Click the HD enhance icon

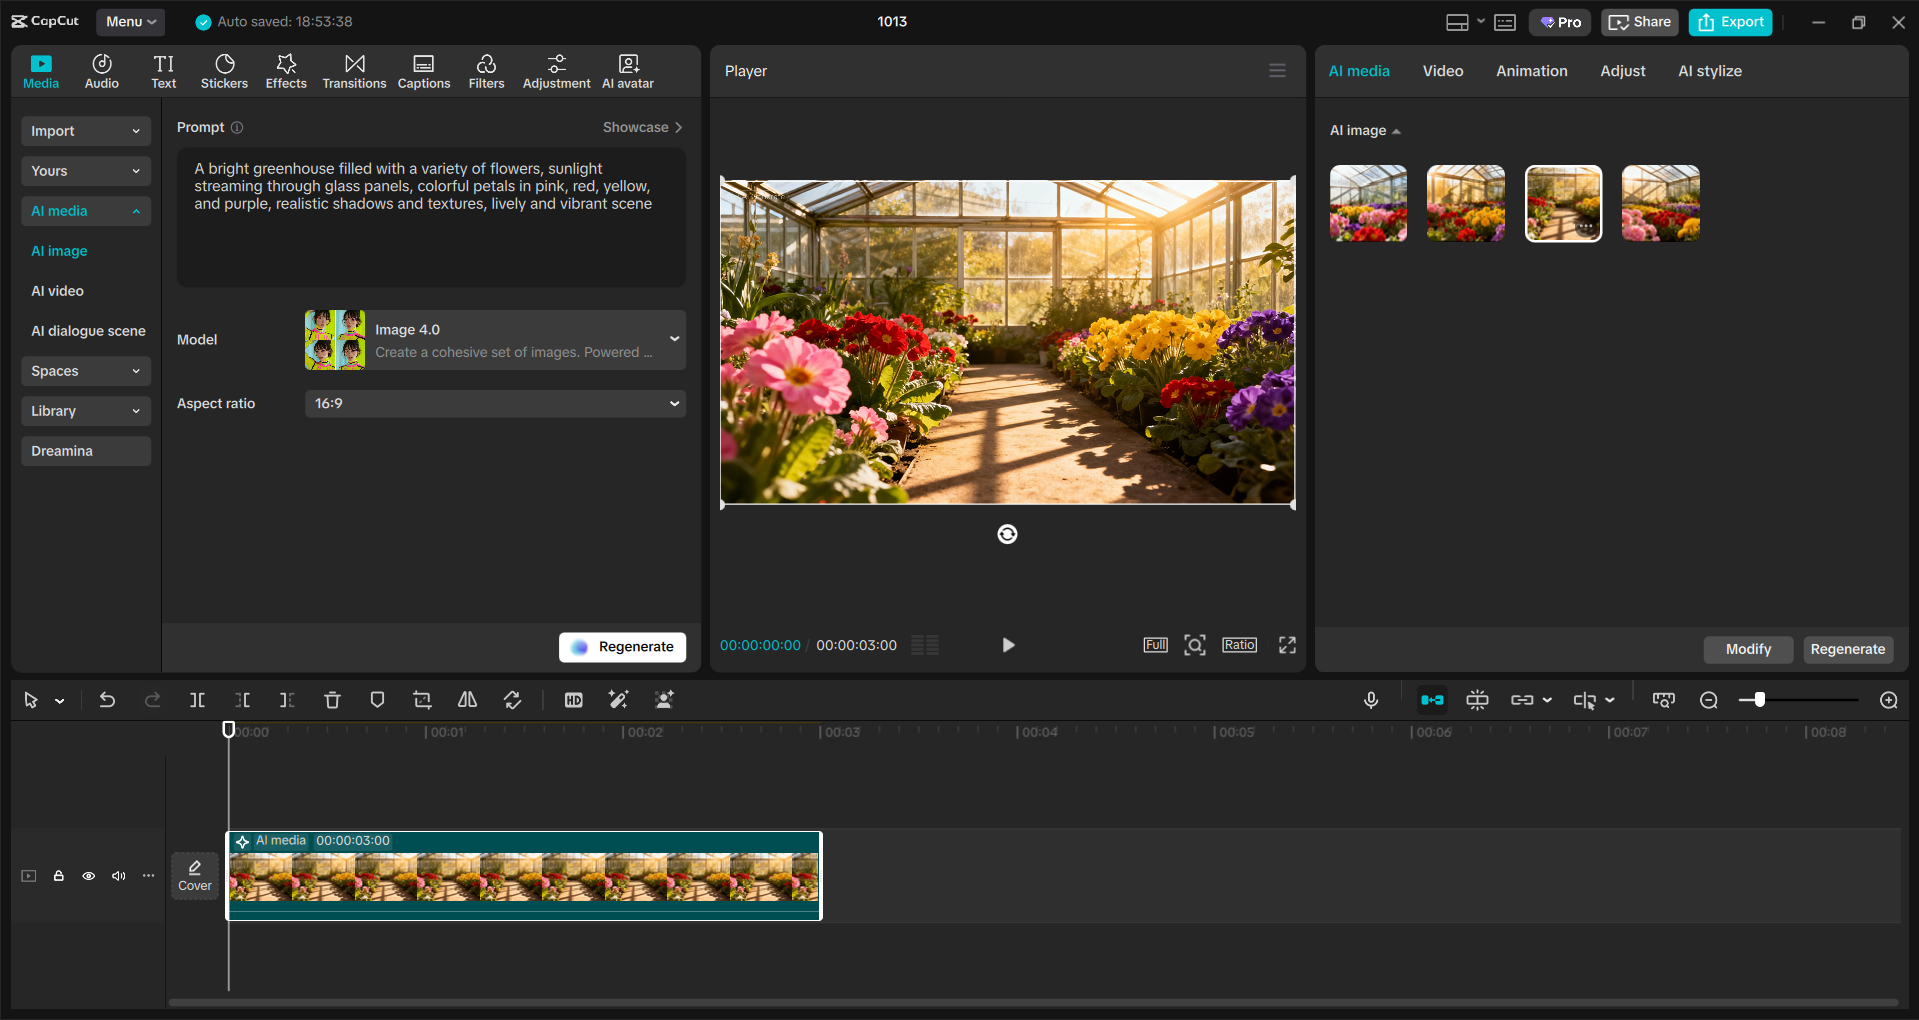click(573, 700)
